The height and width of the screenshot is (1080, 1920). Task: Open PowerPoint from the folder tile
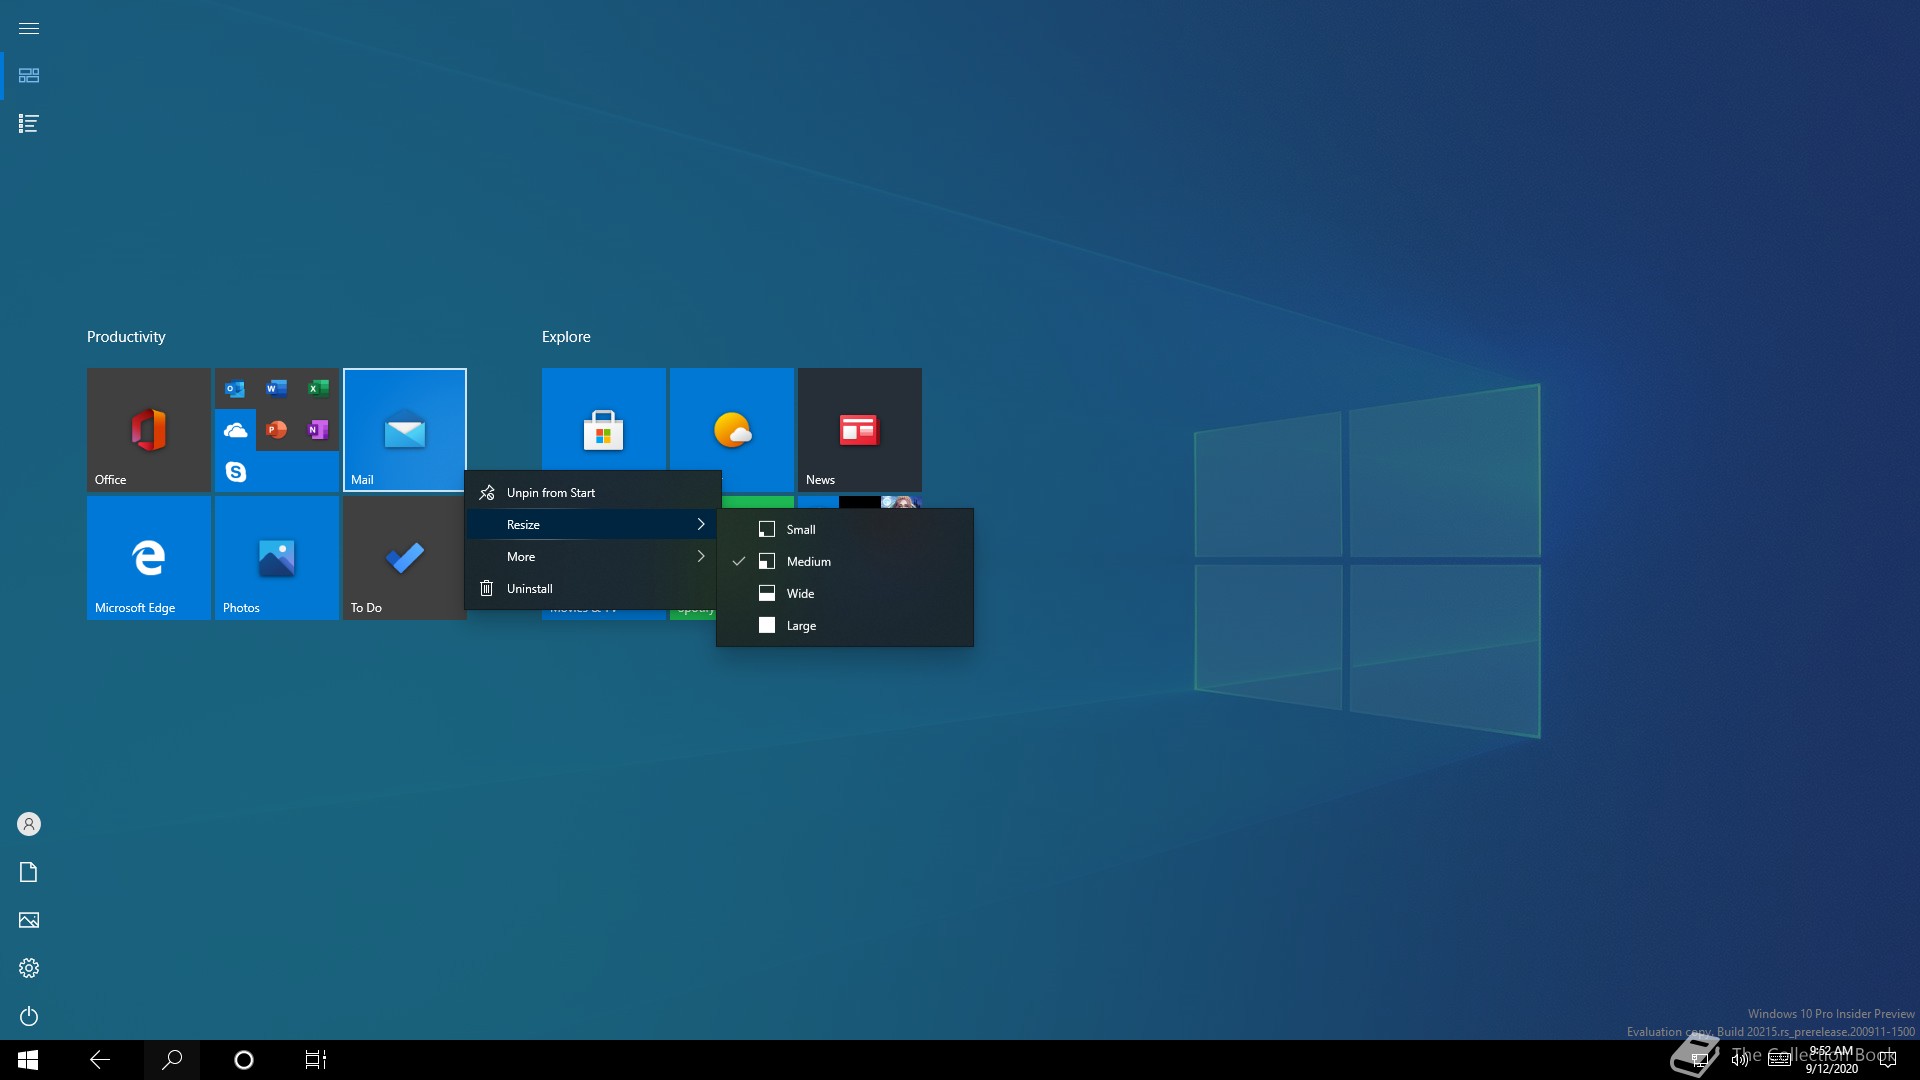[x=277, y=430]
